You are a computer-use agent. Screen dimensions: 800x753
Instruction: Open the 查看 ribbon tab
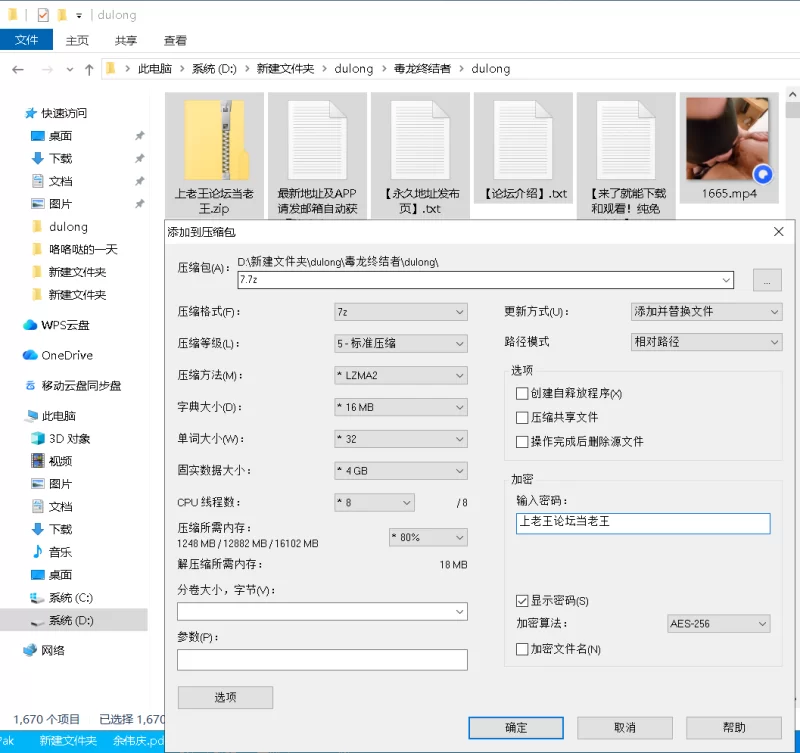(x=175, y=41)
